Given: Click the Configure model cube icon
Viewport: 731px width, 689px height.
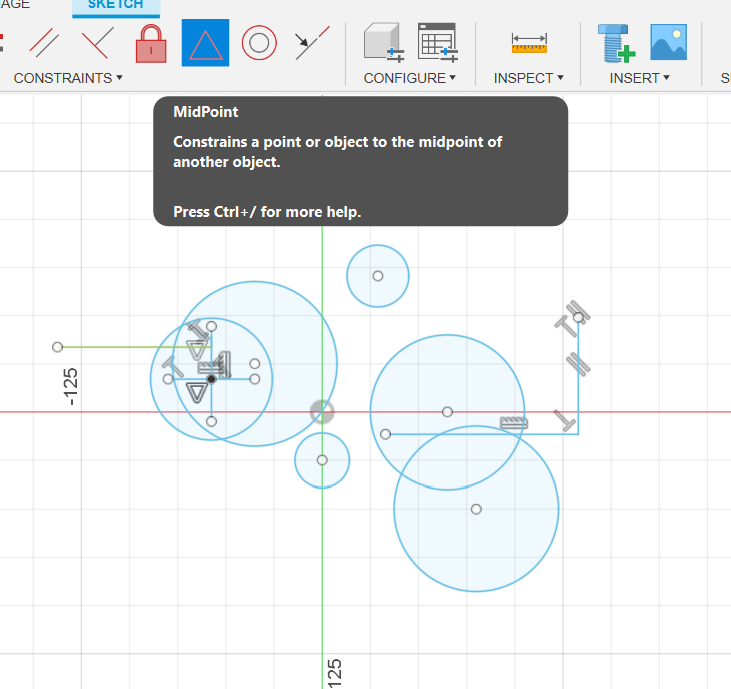Looking at the screenshot, I should point(384,43).
